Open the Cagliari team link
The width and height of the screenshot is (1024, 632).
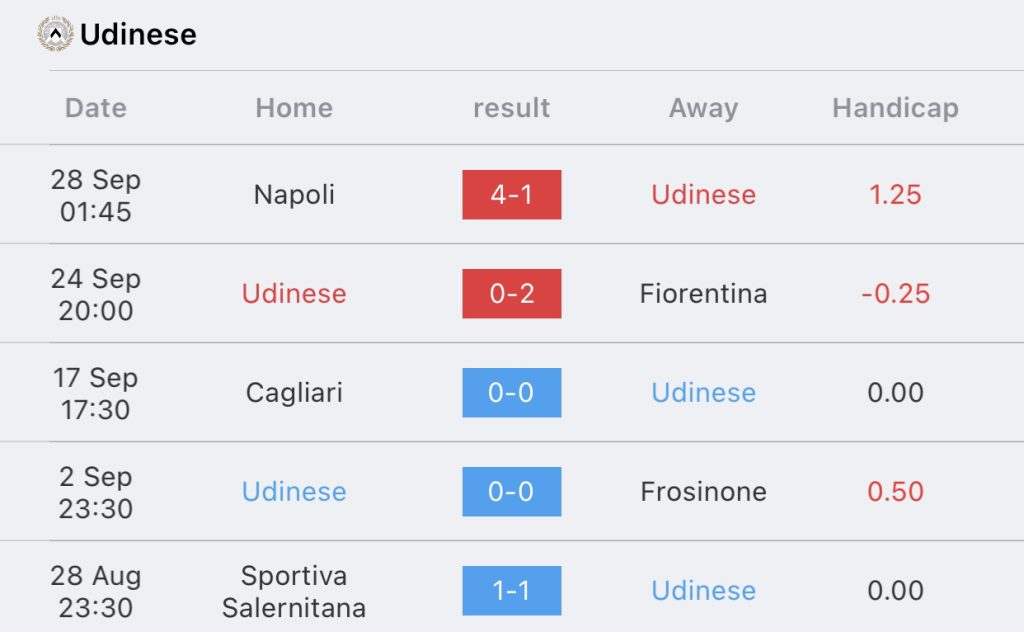pyautogui.click(x=294, y=393)
